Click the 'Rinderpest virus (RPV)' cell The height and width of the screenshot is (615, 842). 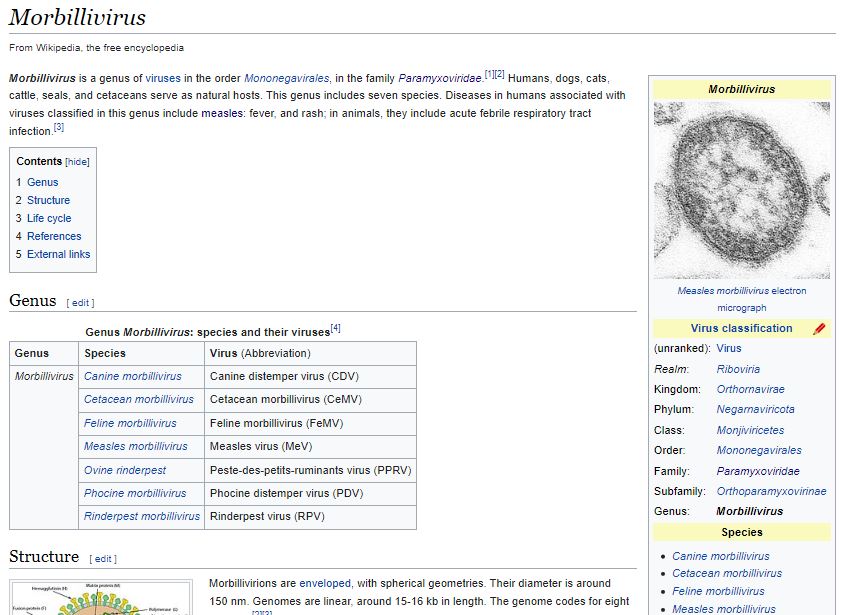click(x=310, y=517)
